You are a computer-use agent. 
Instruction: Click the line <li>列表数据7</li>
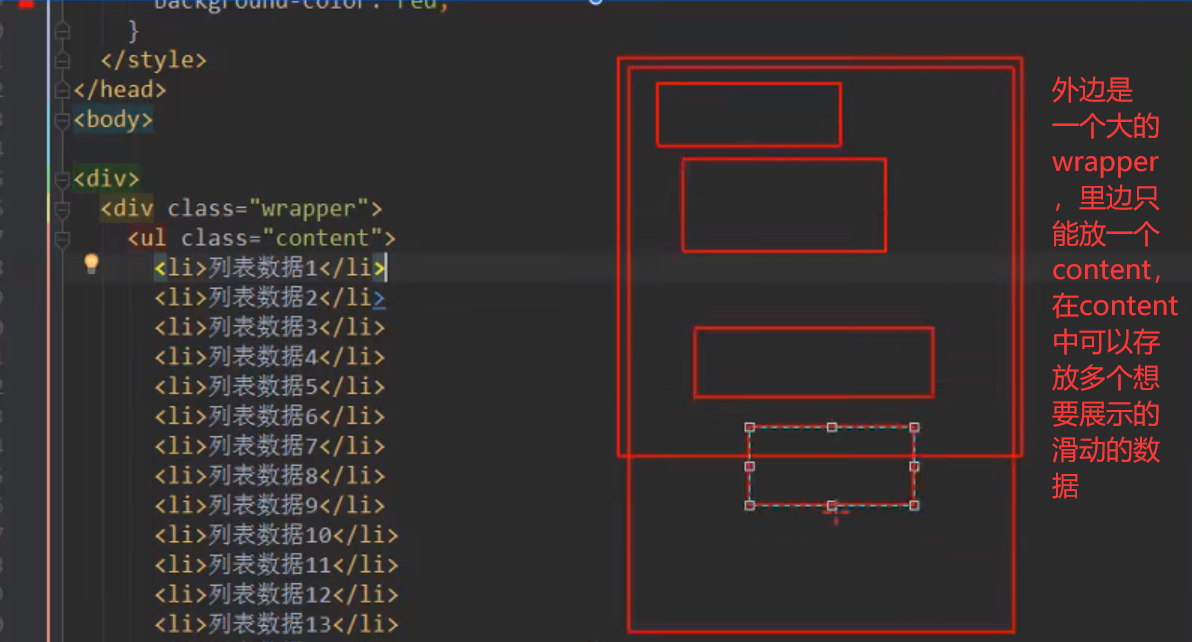pyautogui.click(x=270, y=445)
